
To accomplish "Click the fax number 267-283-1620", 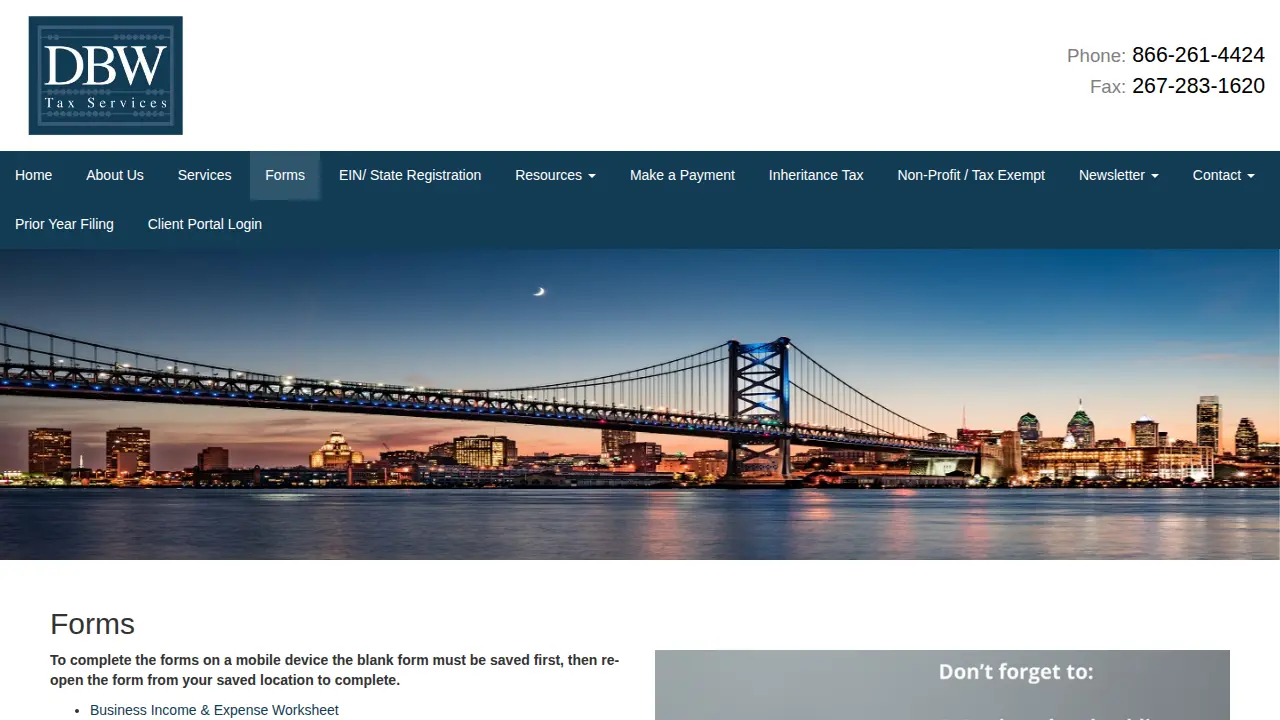I will (1198, 86).
